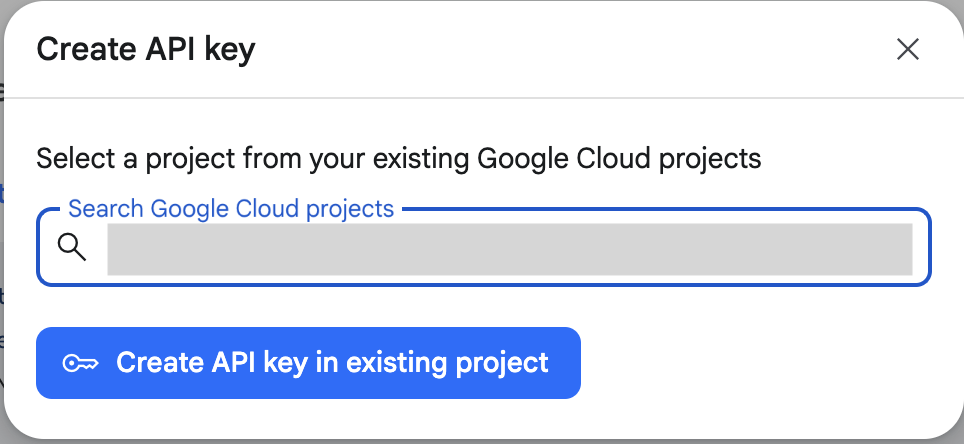Click the magnifying glass search icon
Viewport: 964px width, 444px height.
click(x=72, y=247)
